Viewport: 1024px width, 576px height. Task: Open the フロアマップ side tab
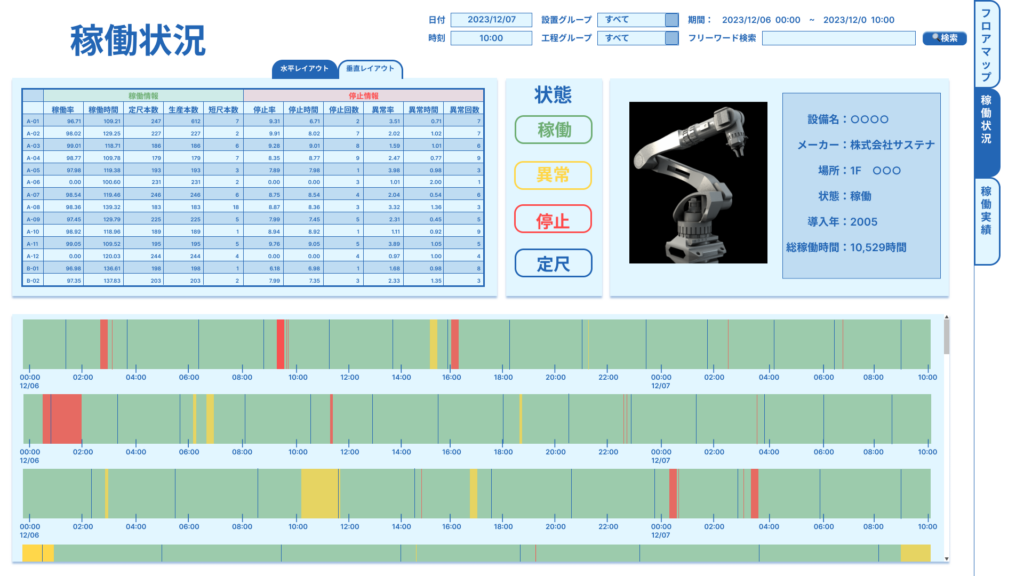coord(986,45)
